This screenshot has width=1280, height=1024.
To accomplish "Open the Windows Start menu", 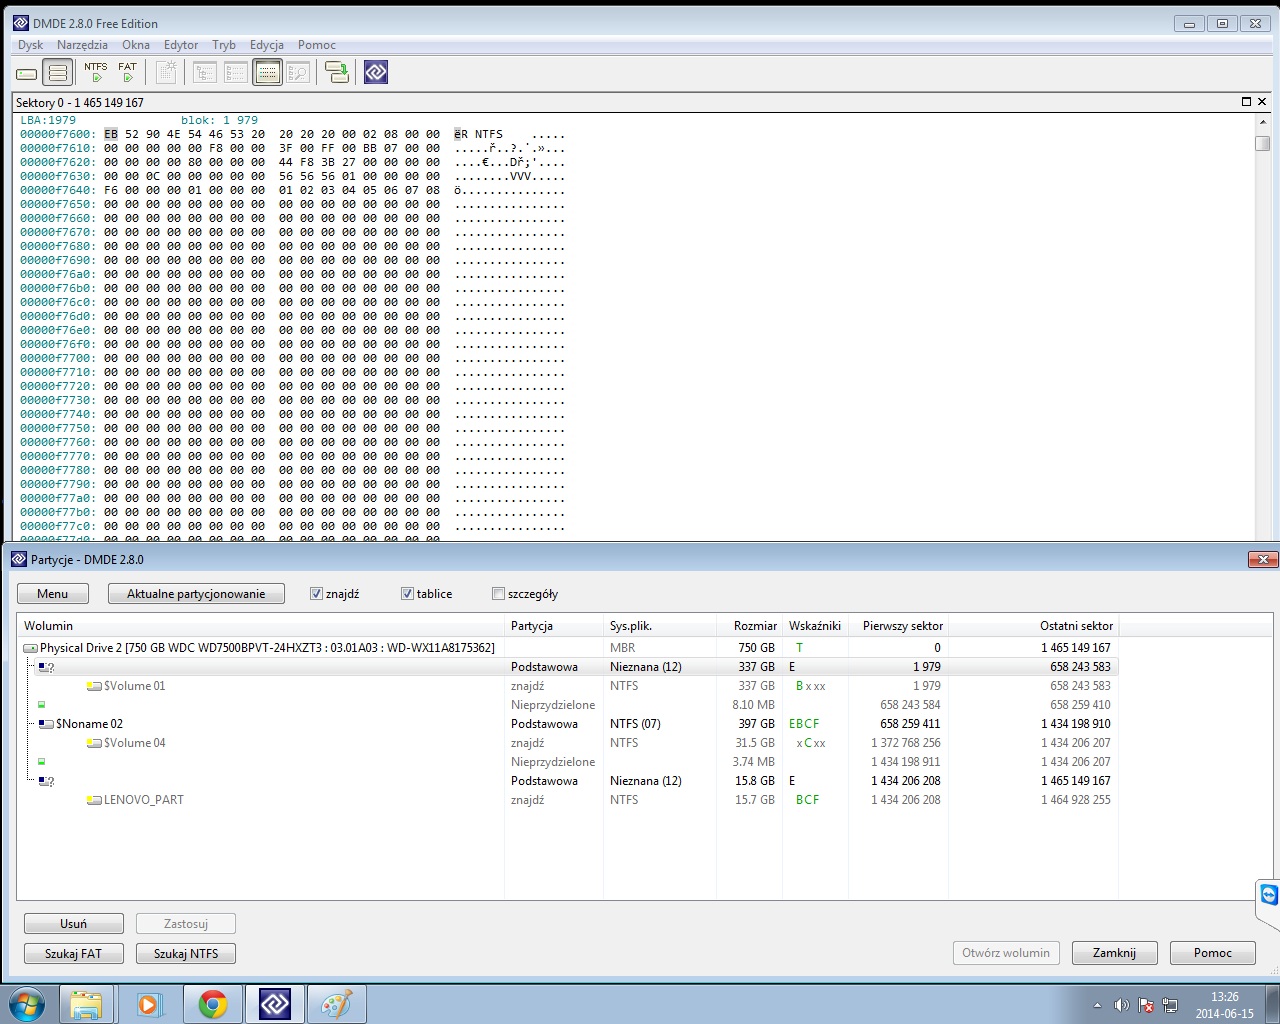I will click(27, 1003).
